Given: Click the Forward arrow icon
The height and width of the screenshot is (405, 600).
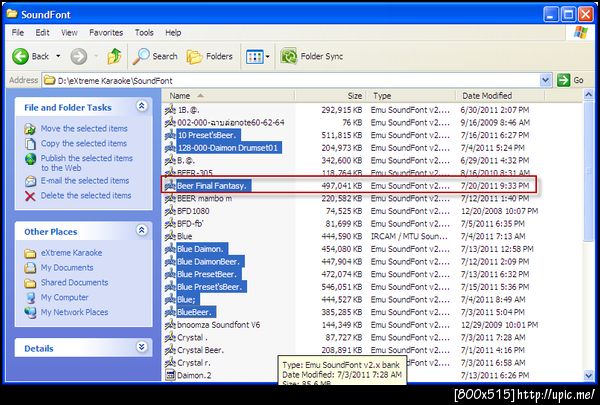Looking at the screenshot, I should pos(78,57).
